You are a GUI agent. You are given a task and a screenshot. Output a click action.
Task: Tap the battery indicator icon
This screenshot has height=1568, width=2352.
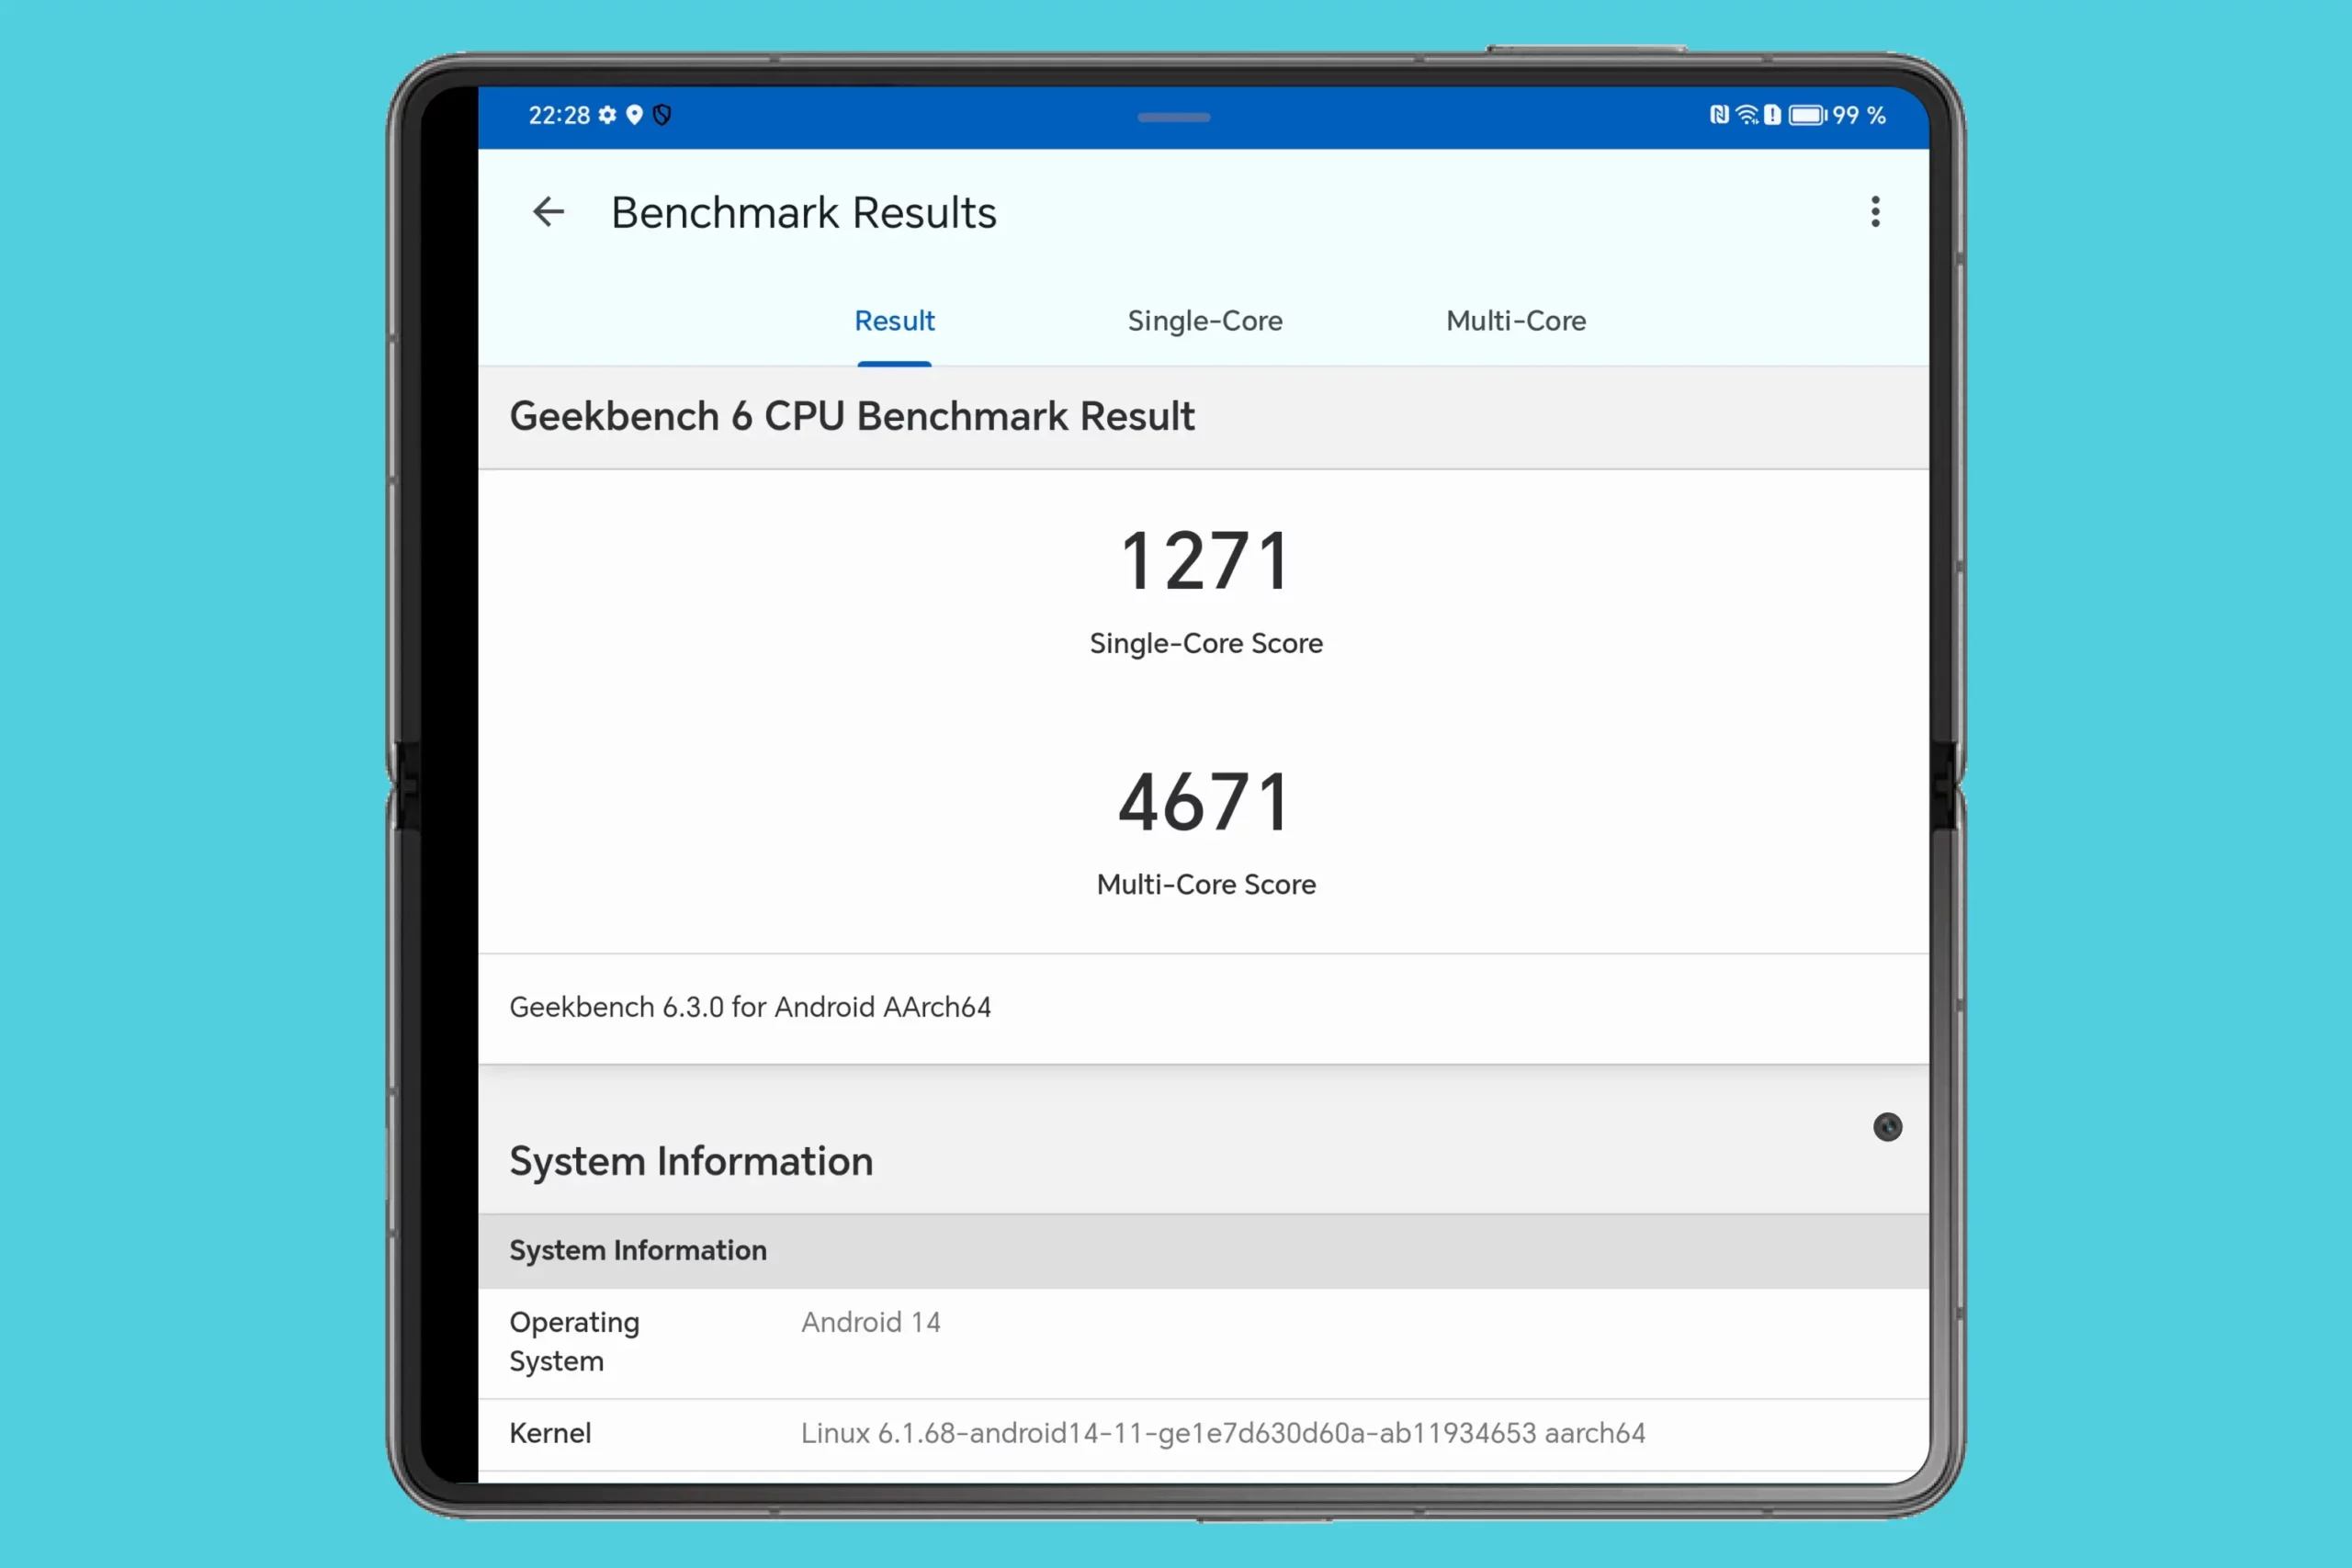point(1807,116)
